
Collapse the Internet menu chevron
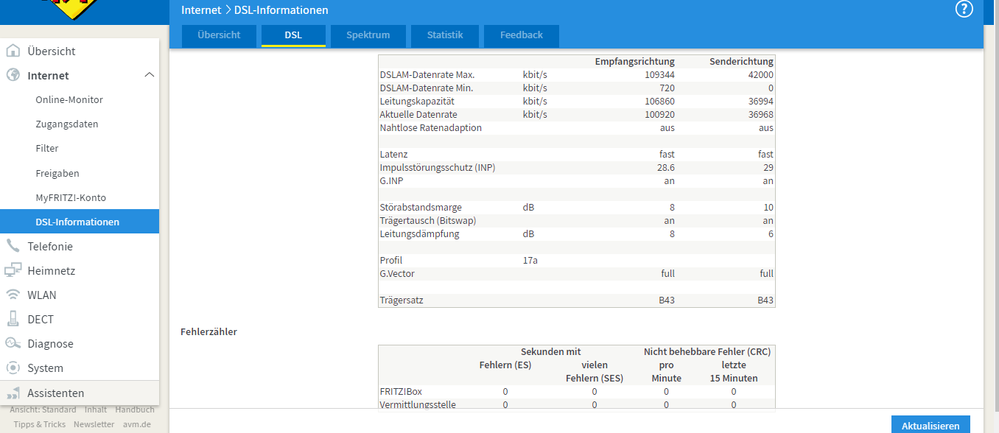pos(150,75)
